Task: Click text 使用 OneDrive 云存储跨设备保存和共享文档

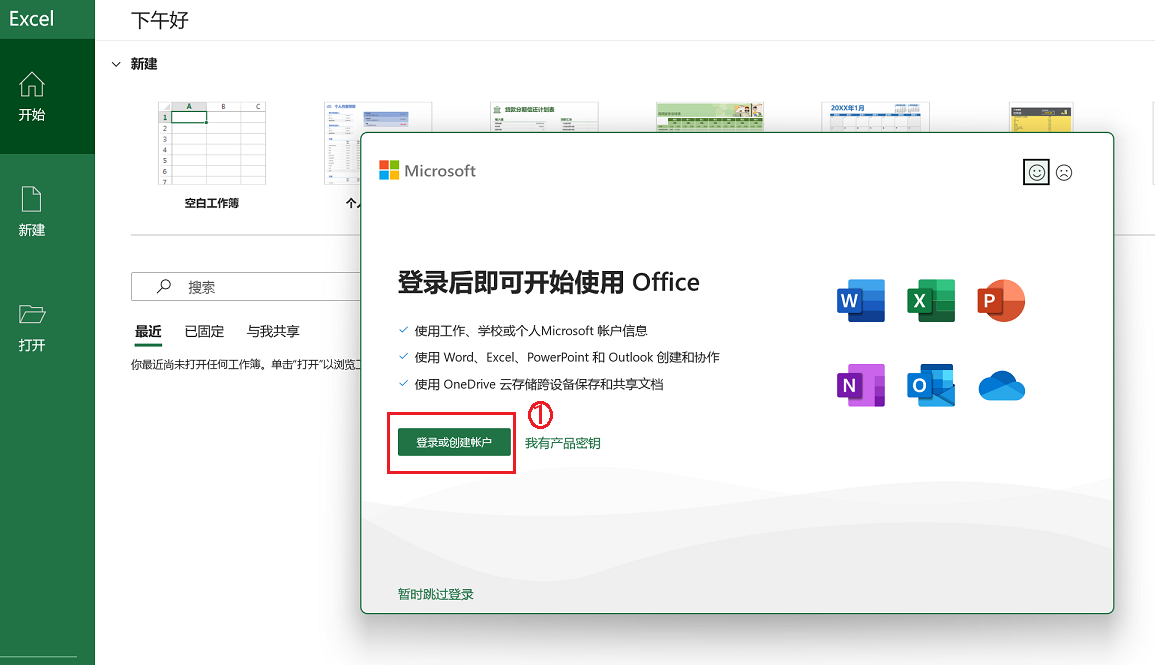Action: (538, 384)
